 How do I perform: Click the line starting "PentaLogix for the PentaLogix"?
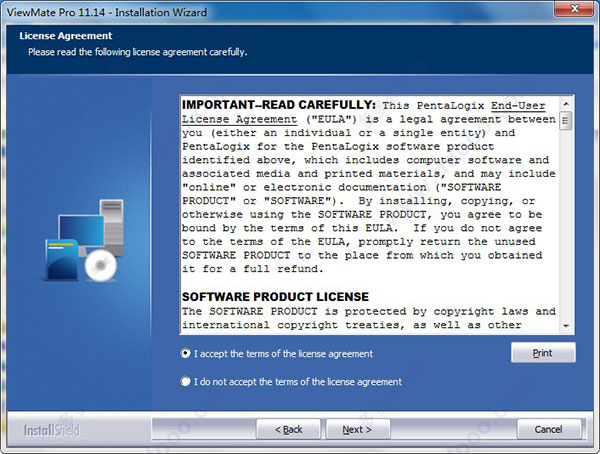pyautogui.click(x=338, y=147)
